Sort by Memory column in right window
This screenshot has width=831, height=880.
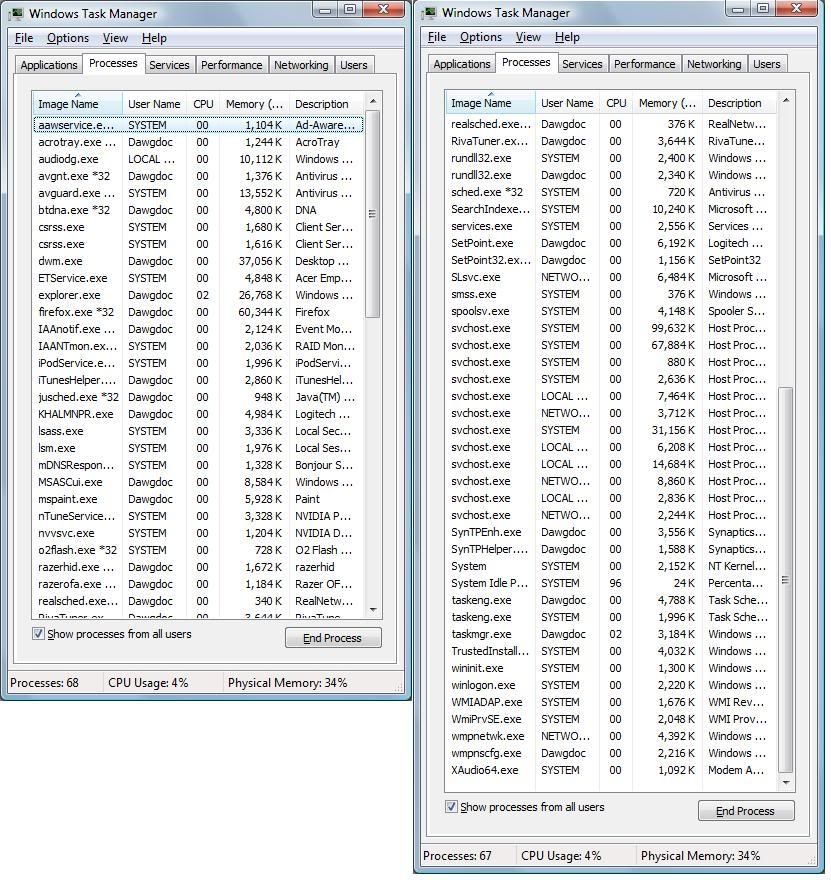click(667, 103)
